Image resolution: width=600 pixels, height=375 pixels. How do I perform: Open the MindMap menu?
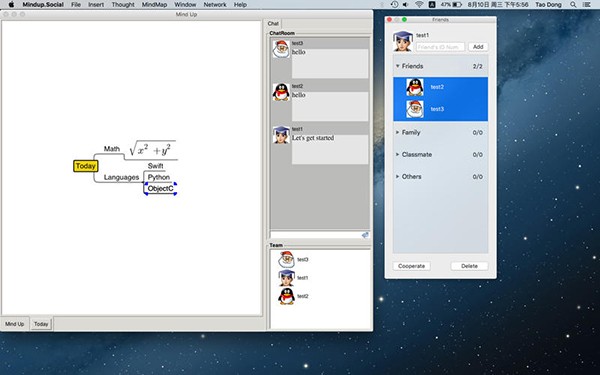[x=154, y=5]
